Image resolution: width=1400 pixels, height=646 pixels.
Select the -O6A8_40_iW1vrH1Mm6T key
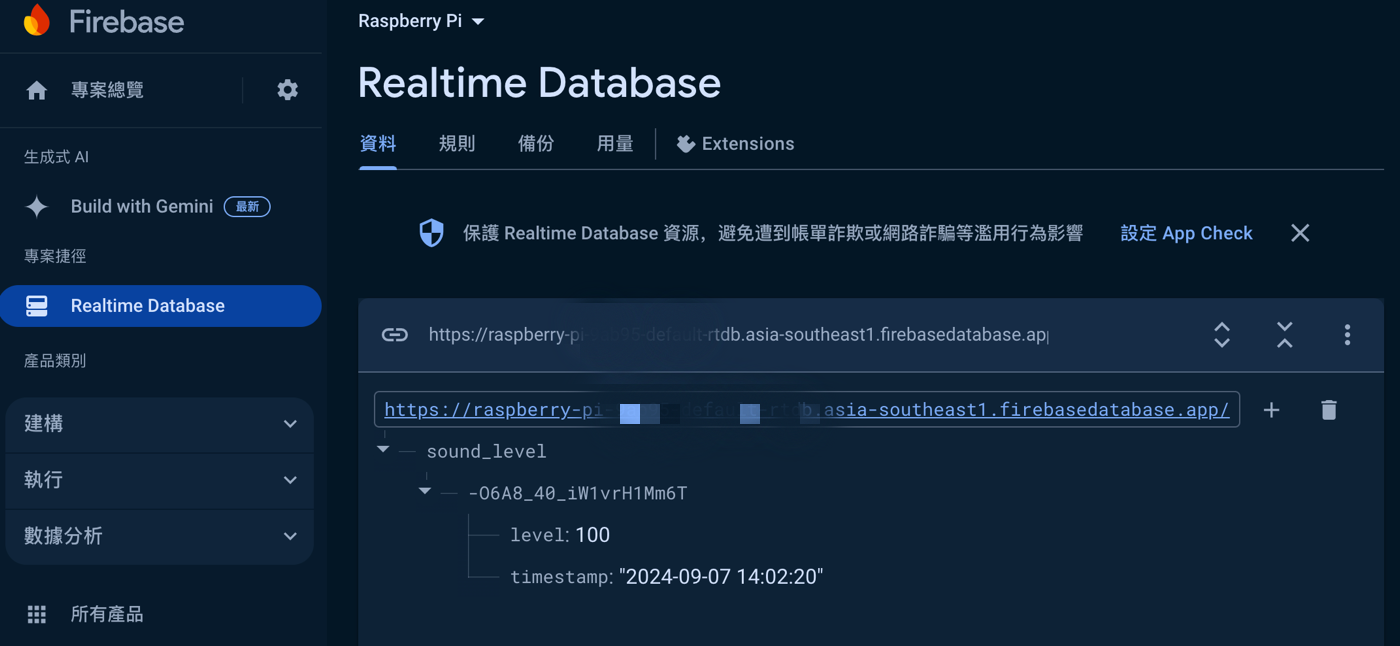coord(577,493)
